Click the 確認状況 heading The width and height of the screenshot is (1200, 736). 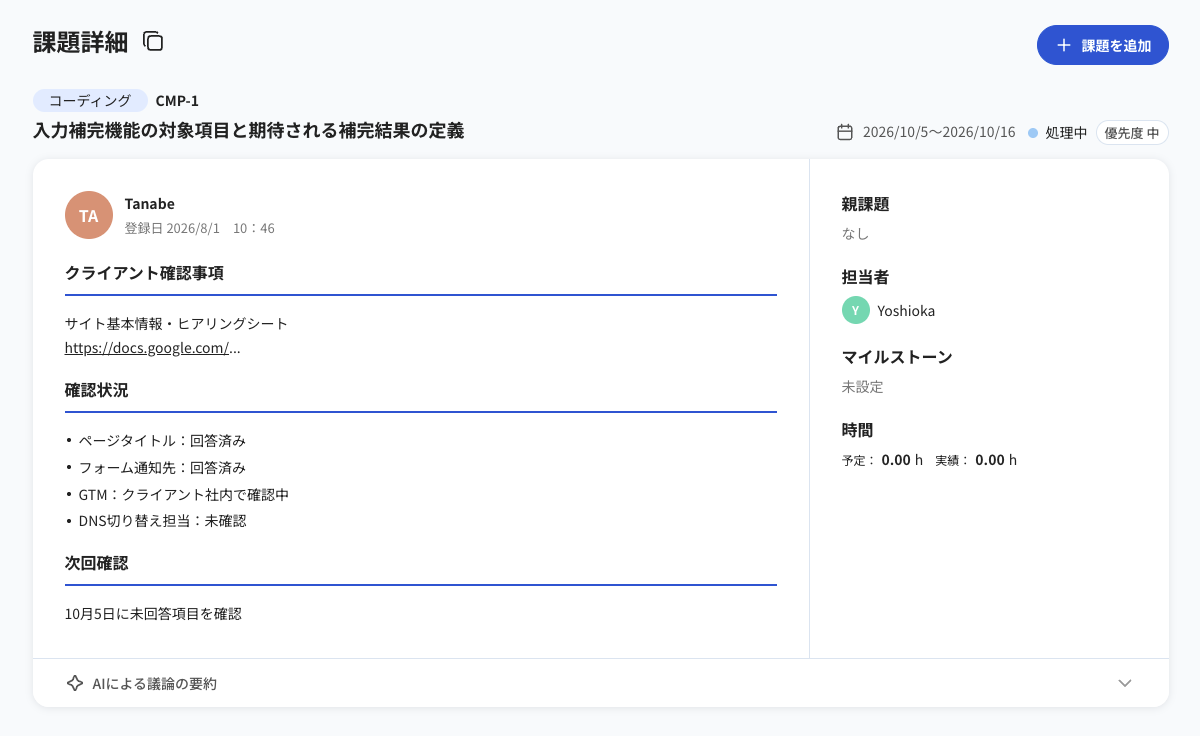[x=96, y=390]
